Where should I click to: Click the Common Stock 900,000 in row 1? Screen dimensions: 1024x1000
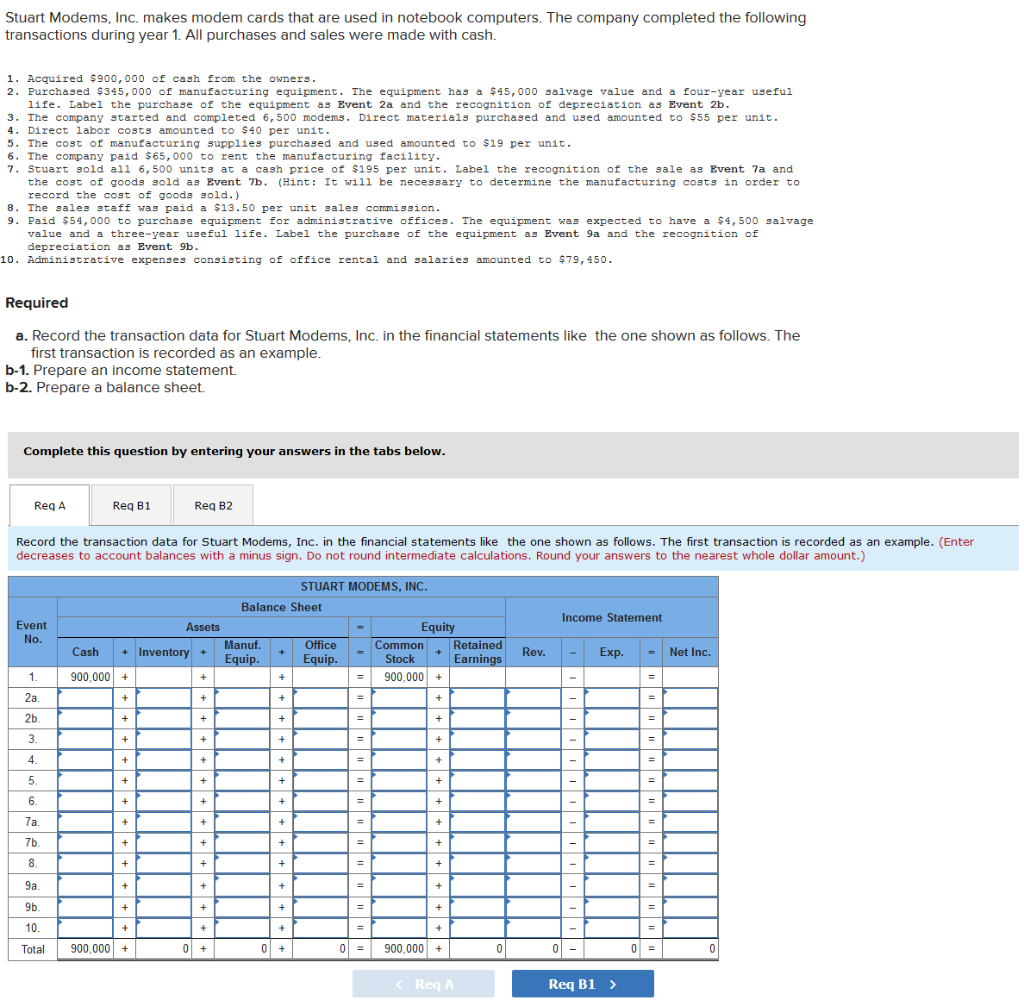pos(404,677)
